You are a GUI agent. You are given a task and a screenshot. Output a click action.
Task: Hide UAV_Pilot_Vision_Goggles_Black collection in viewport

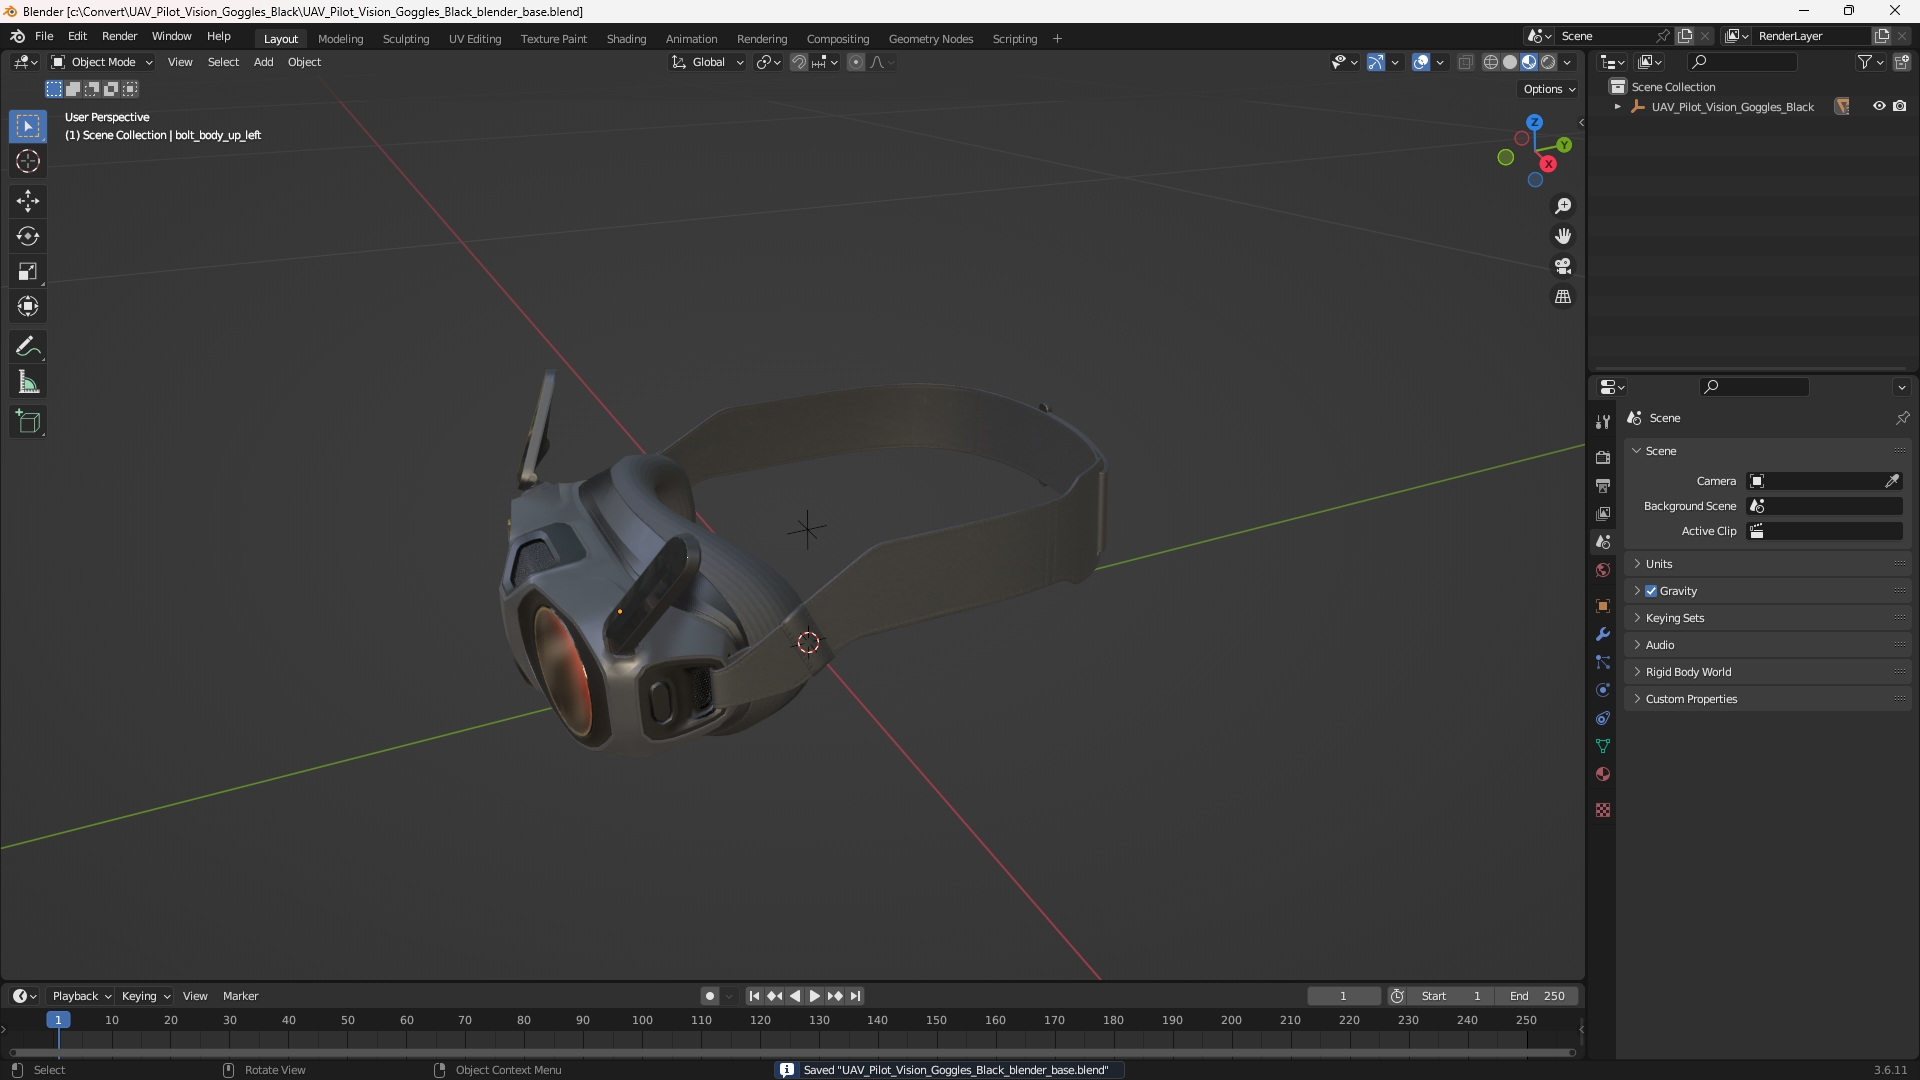(1879, 106)
